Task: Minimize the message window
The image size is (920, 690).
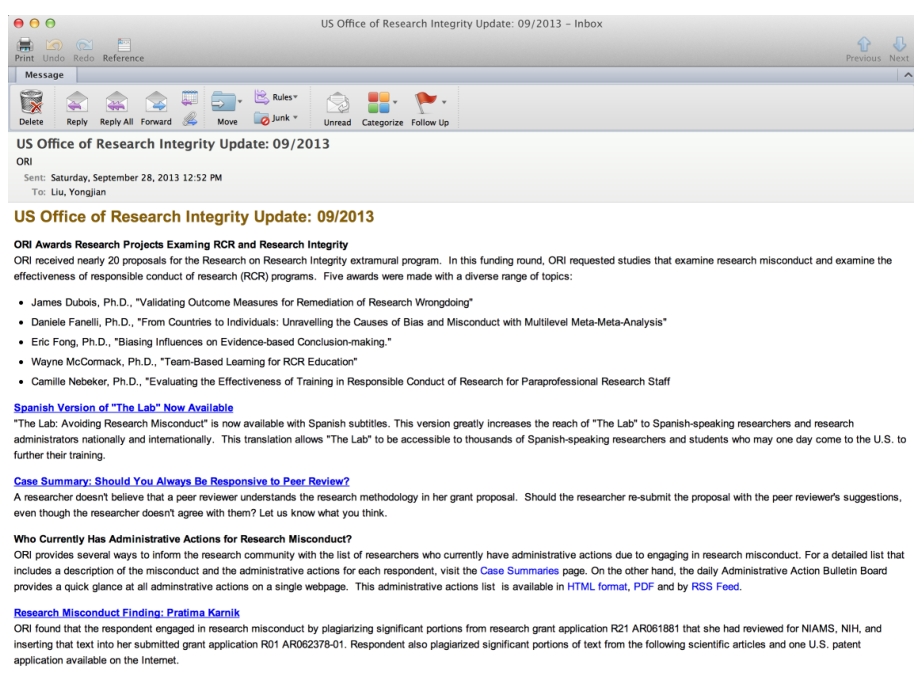Action: 35,23
